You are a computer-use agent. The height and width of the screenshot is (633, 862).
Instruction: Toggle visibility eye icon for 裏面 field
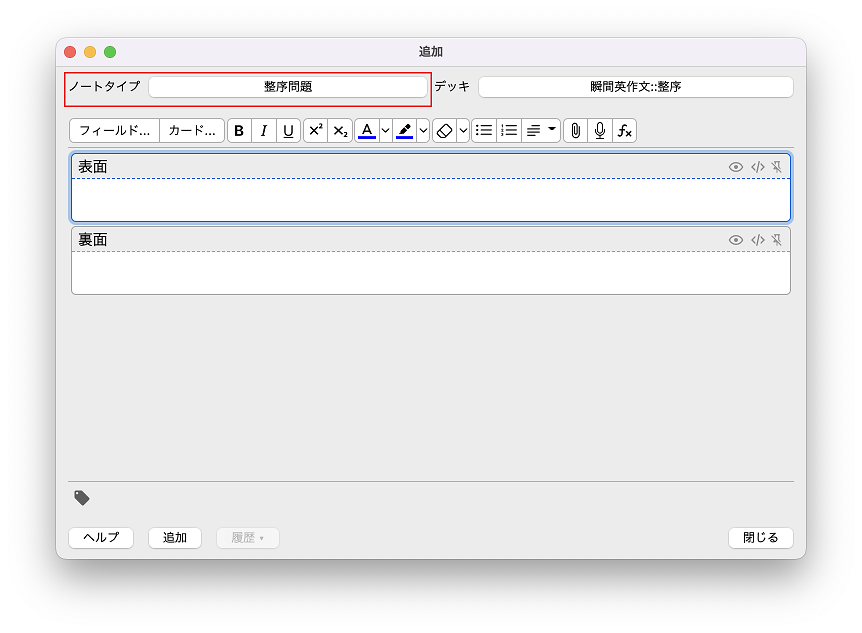pos(736,240)
